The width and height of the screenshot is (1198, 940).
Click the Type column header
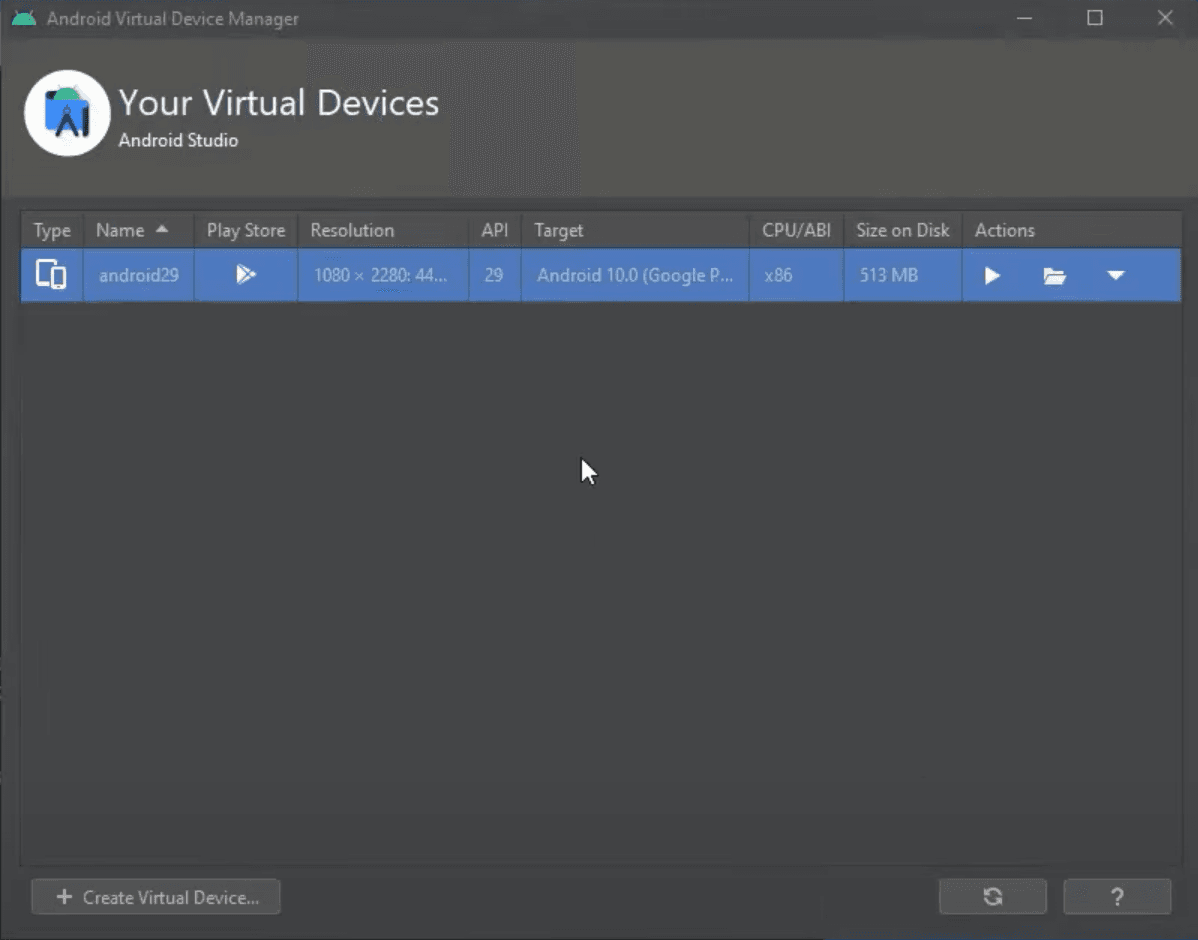coord(51,230)
